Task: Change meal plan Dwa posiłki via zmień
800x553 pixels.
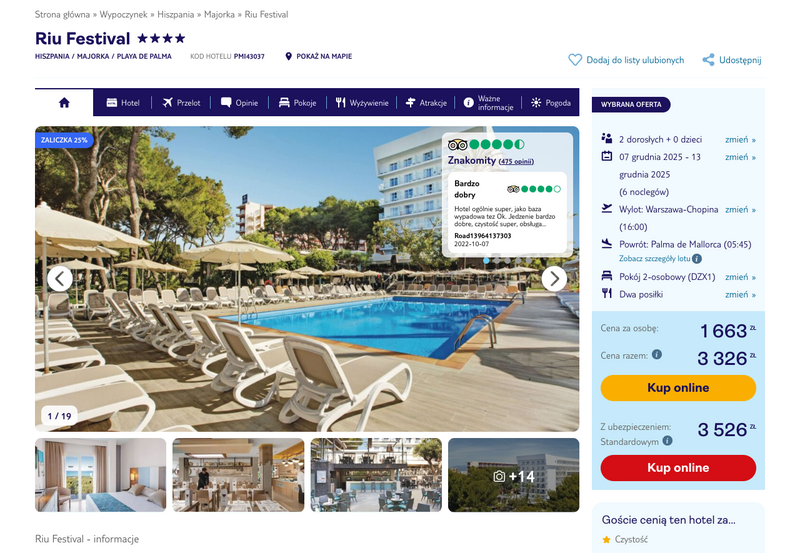Action: coord(740,294)
